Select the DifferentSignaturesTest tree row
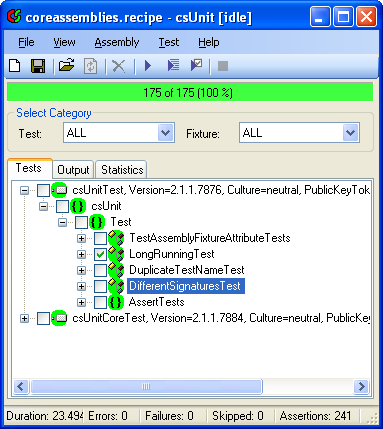The height and width of the screenshot is (429, 383). [186, 286]
